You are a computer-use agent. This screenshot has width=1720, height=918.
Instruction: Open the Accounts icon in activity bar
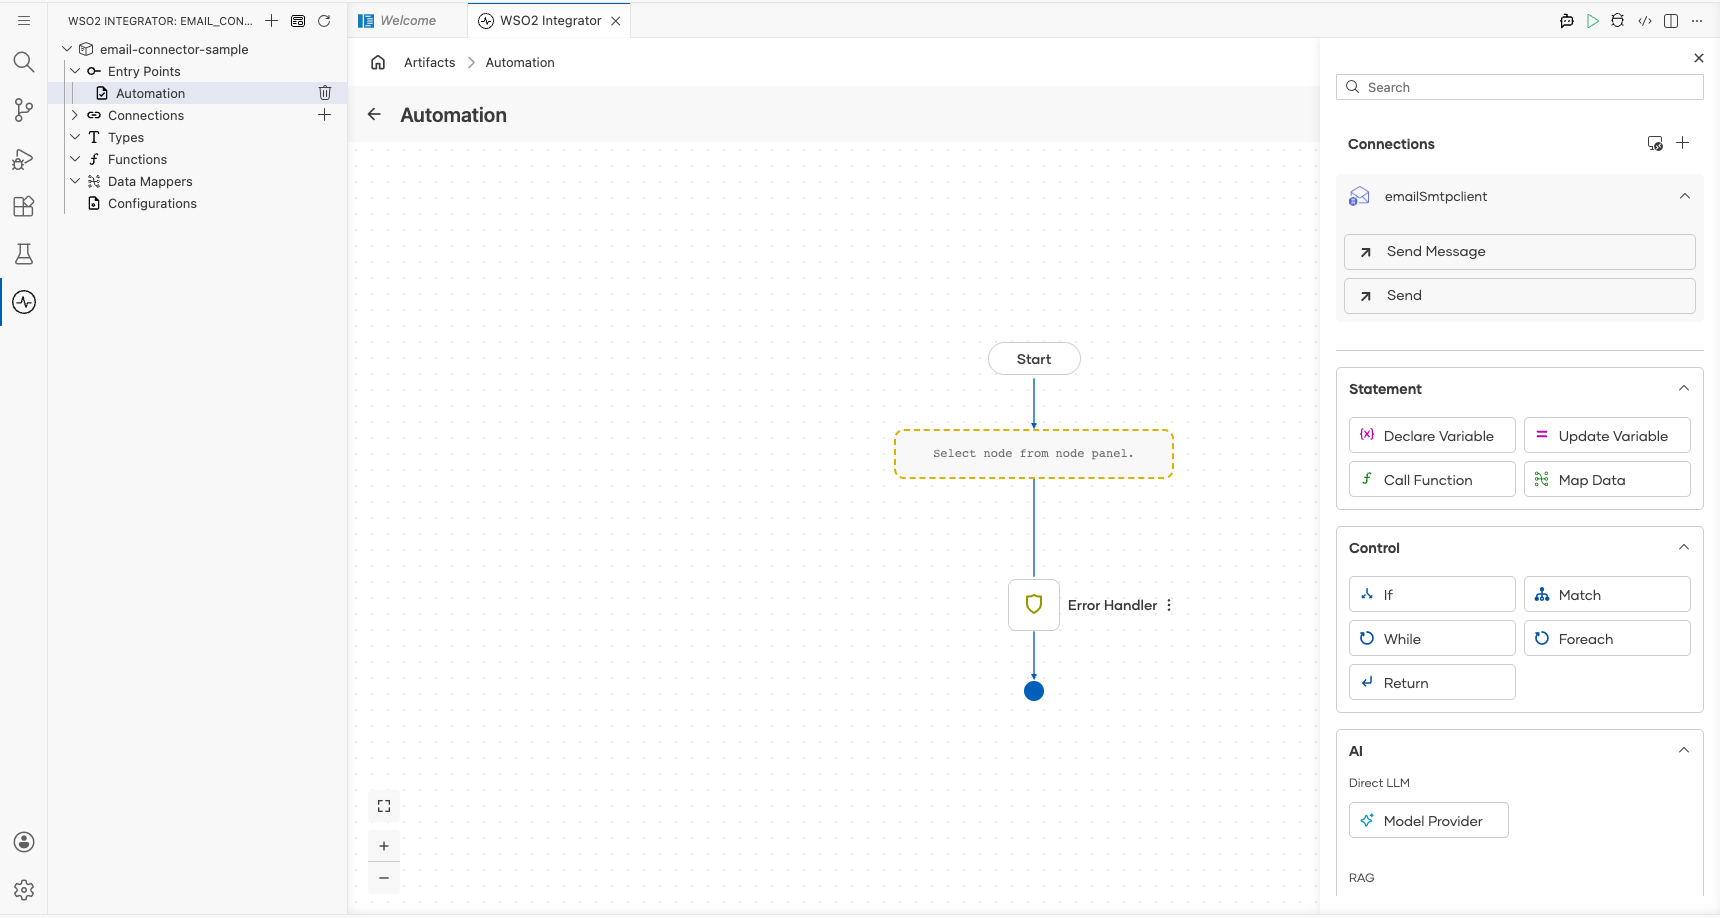coord(24,842)
